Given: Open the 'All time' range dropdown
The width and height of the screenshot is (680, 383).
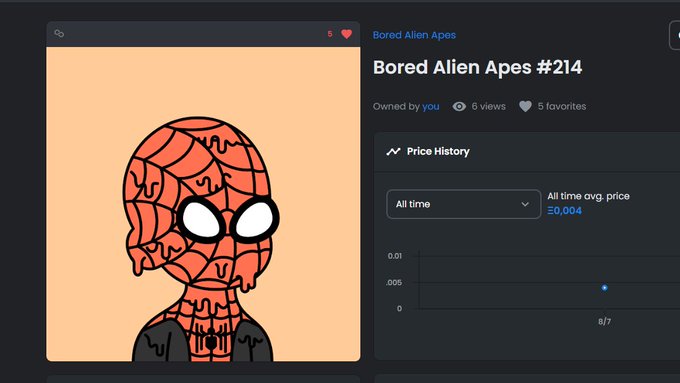Looking at the screenshot, I should click(x=464, y=204).
